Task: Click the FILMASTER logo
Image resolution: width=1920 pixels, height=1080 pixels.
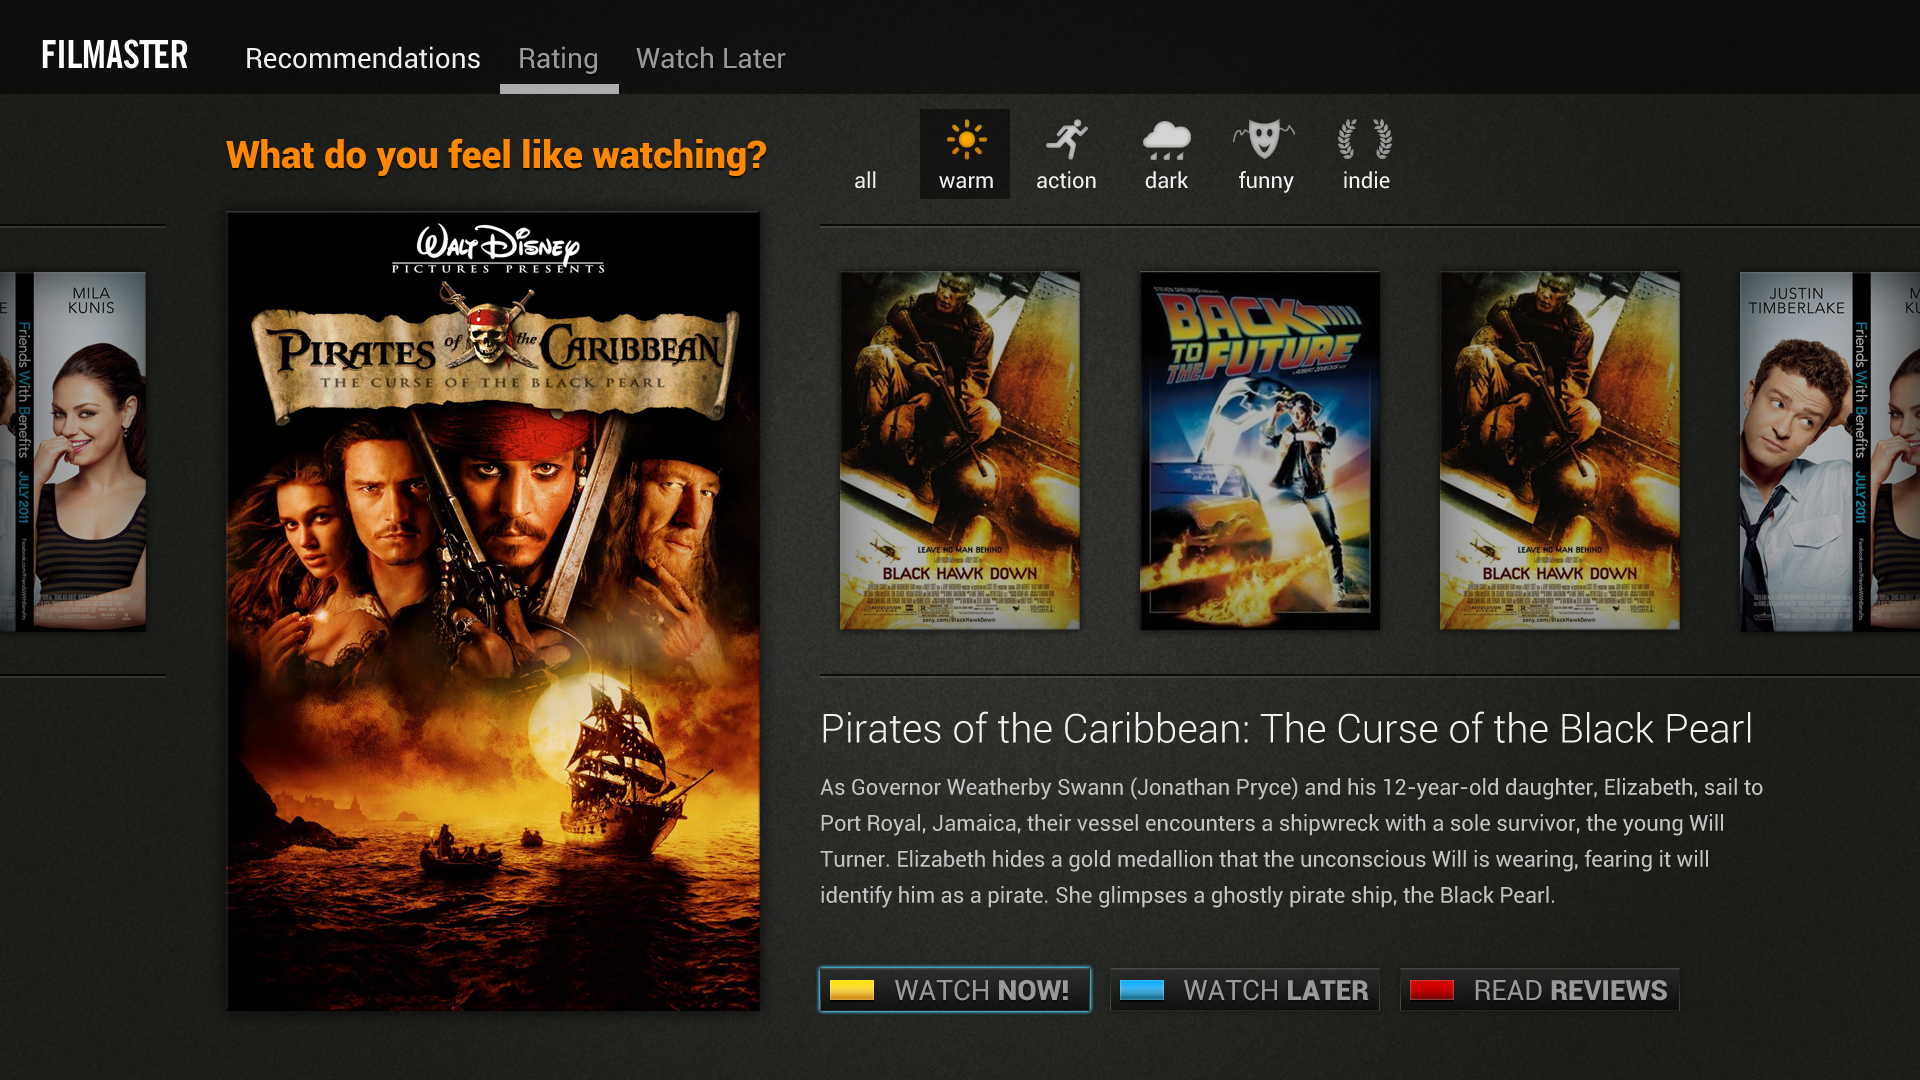Action: 114,55
